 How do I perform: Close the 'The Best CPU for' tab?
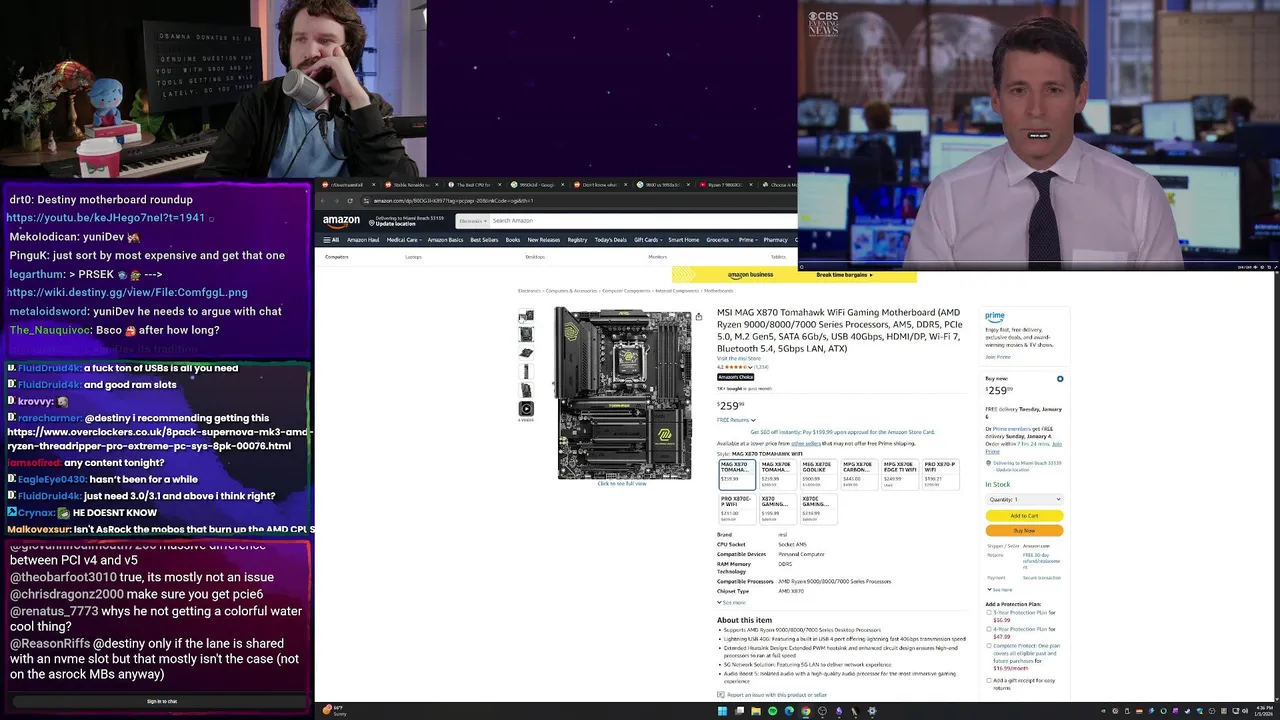point(500,185)
